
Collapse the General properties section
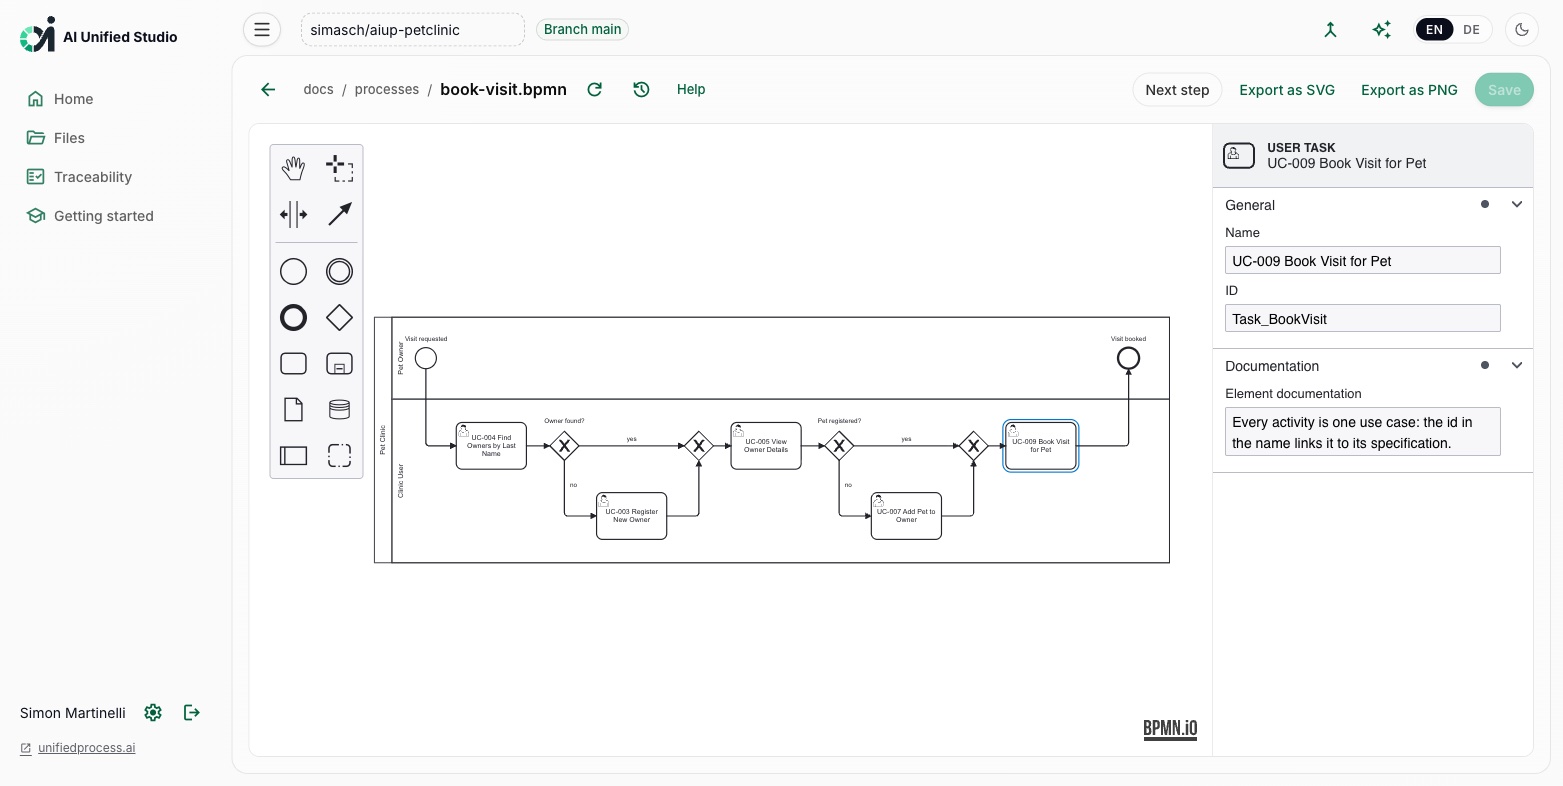(1517, 204)
